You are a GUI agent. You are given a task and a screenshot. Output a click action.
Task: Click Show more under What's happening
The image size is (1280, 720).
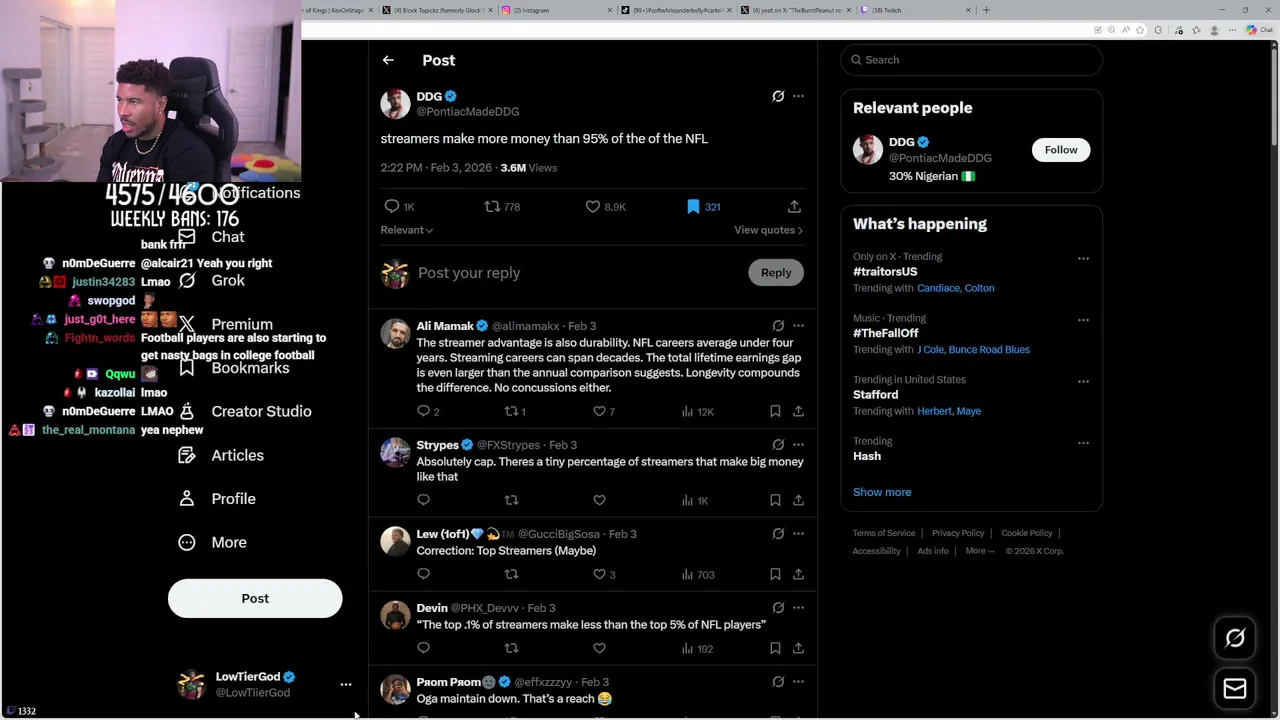click(x=882, y=492)
